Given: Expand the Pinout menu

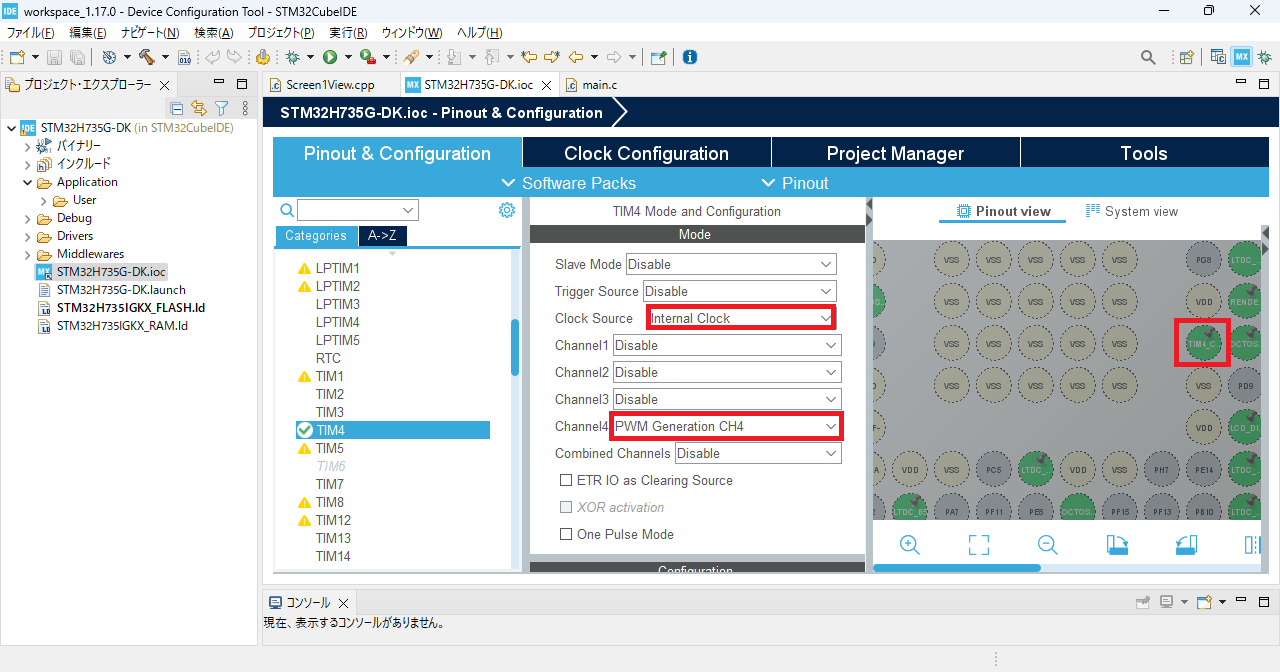Looking at the screenshot, I should tap(795, 183).
